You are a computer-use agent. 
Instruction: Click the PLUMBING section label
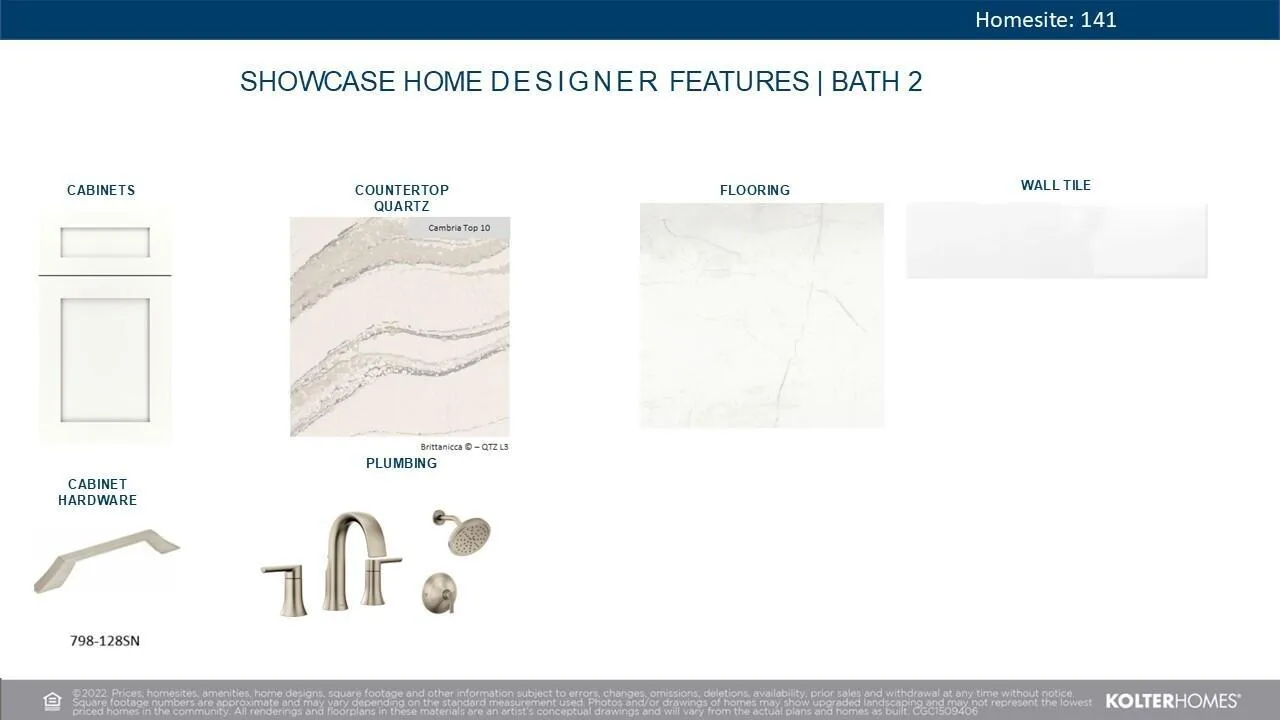coord(401,463)
